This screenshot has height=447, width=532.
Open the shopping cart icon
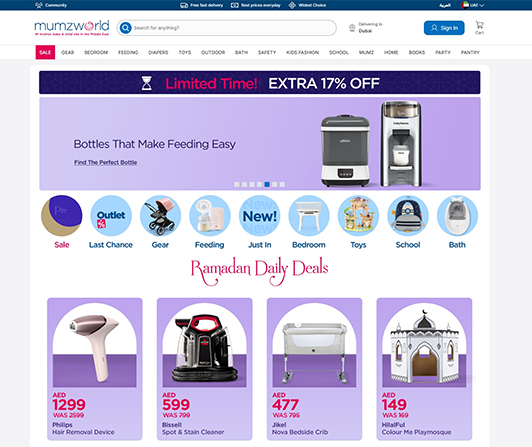479,25
